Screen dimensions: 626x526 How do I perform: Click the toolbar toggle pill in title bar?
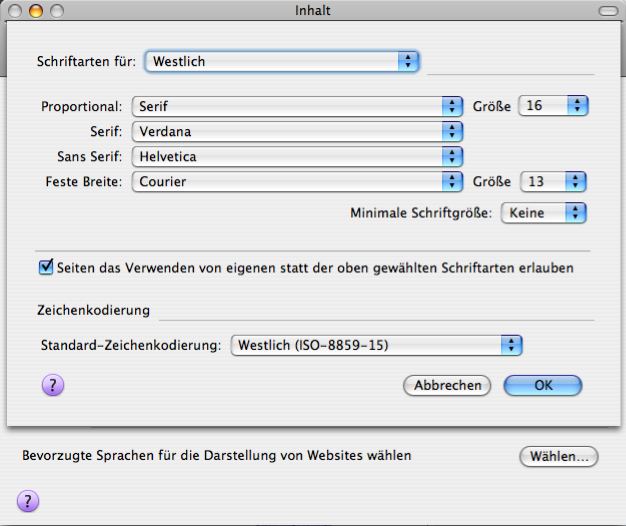(608, 11)
